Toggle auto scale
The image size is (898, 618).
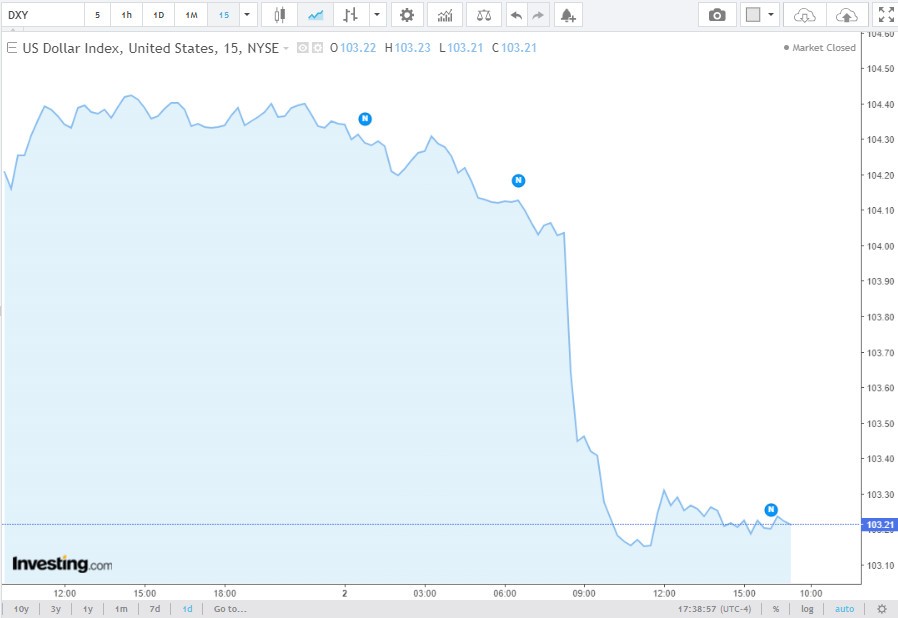tap(844, 609)
